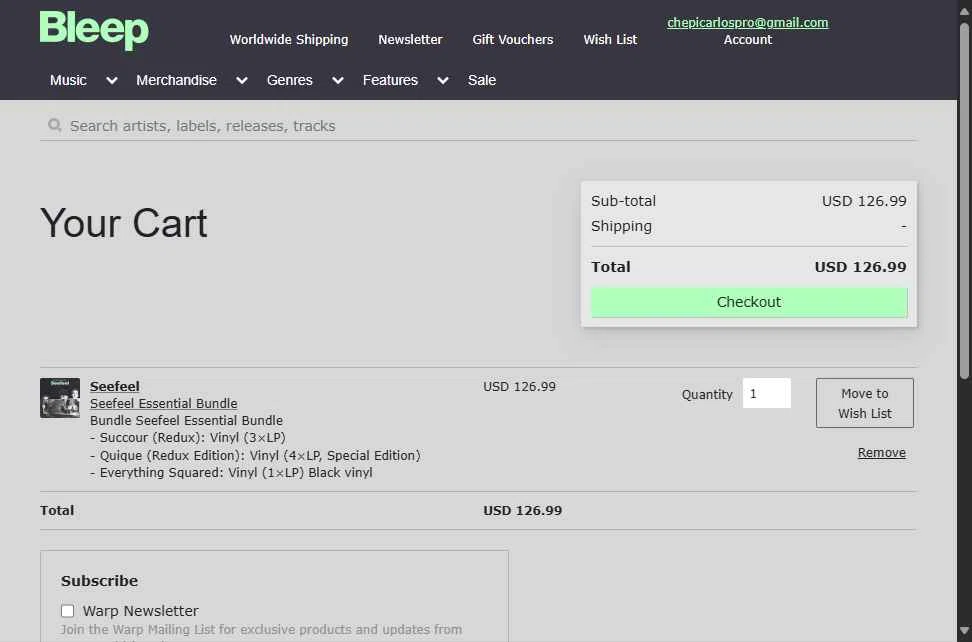972x642 pixels.
Task: Click the Seefeel album thumbnail
Action: (60, 398)
